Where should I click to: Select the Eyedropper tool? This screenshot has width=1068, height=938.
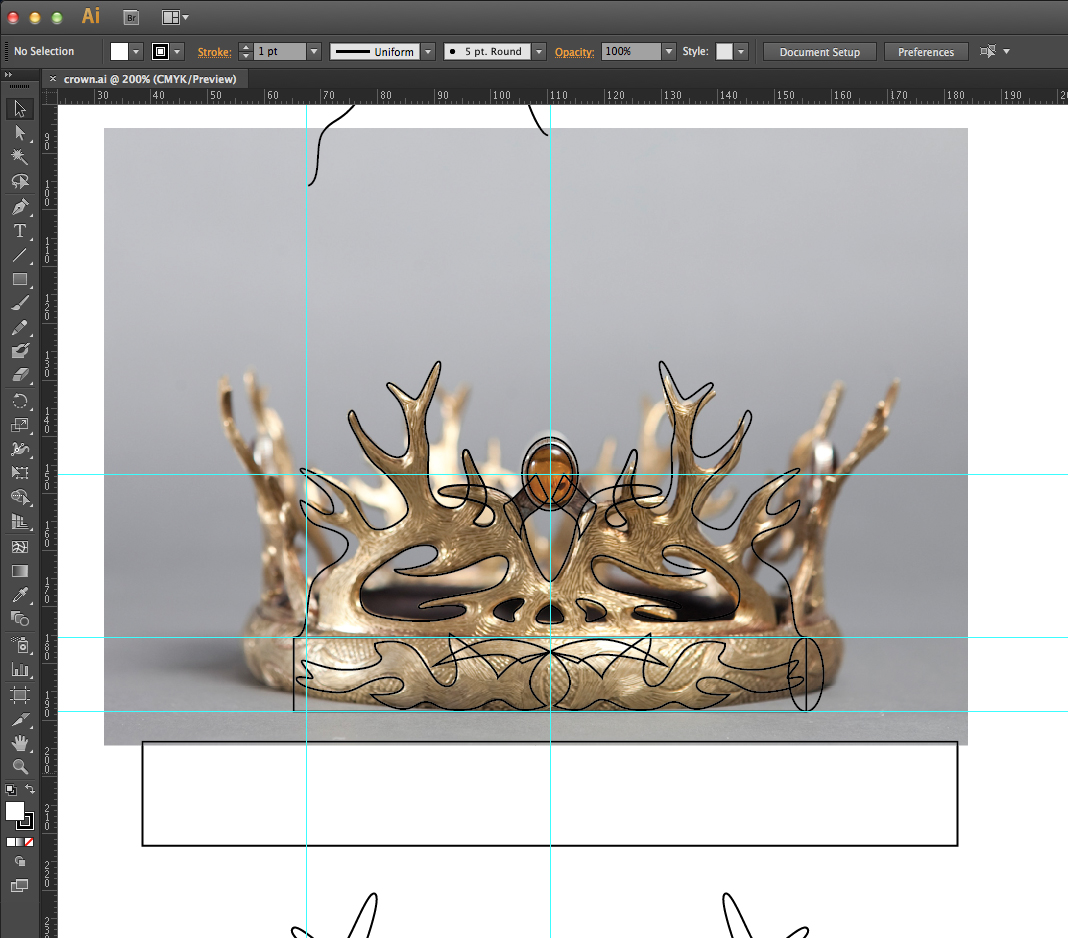click(x=20, y=595)
